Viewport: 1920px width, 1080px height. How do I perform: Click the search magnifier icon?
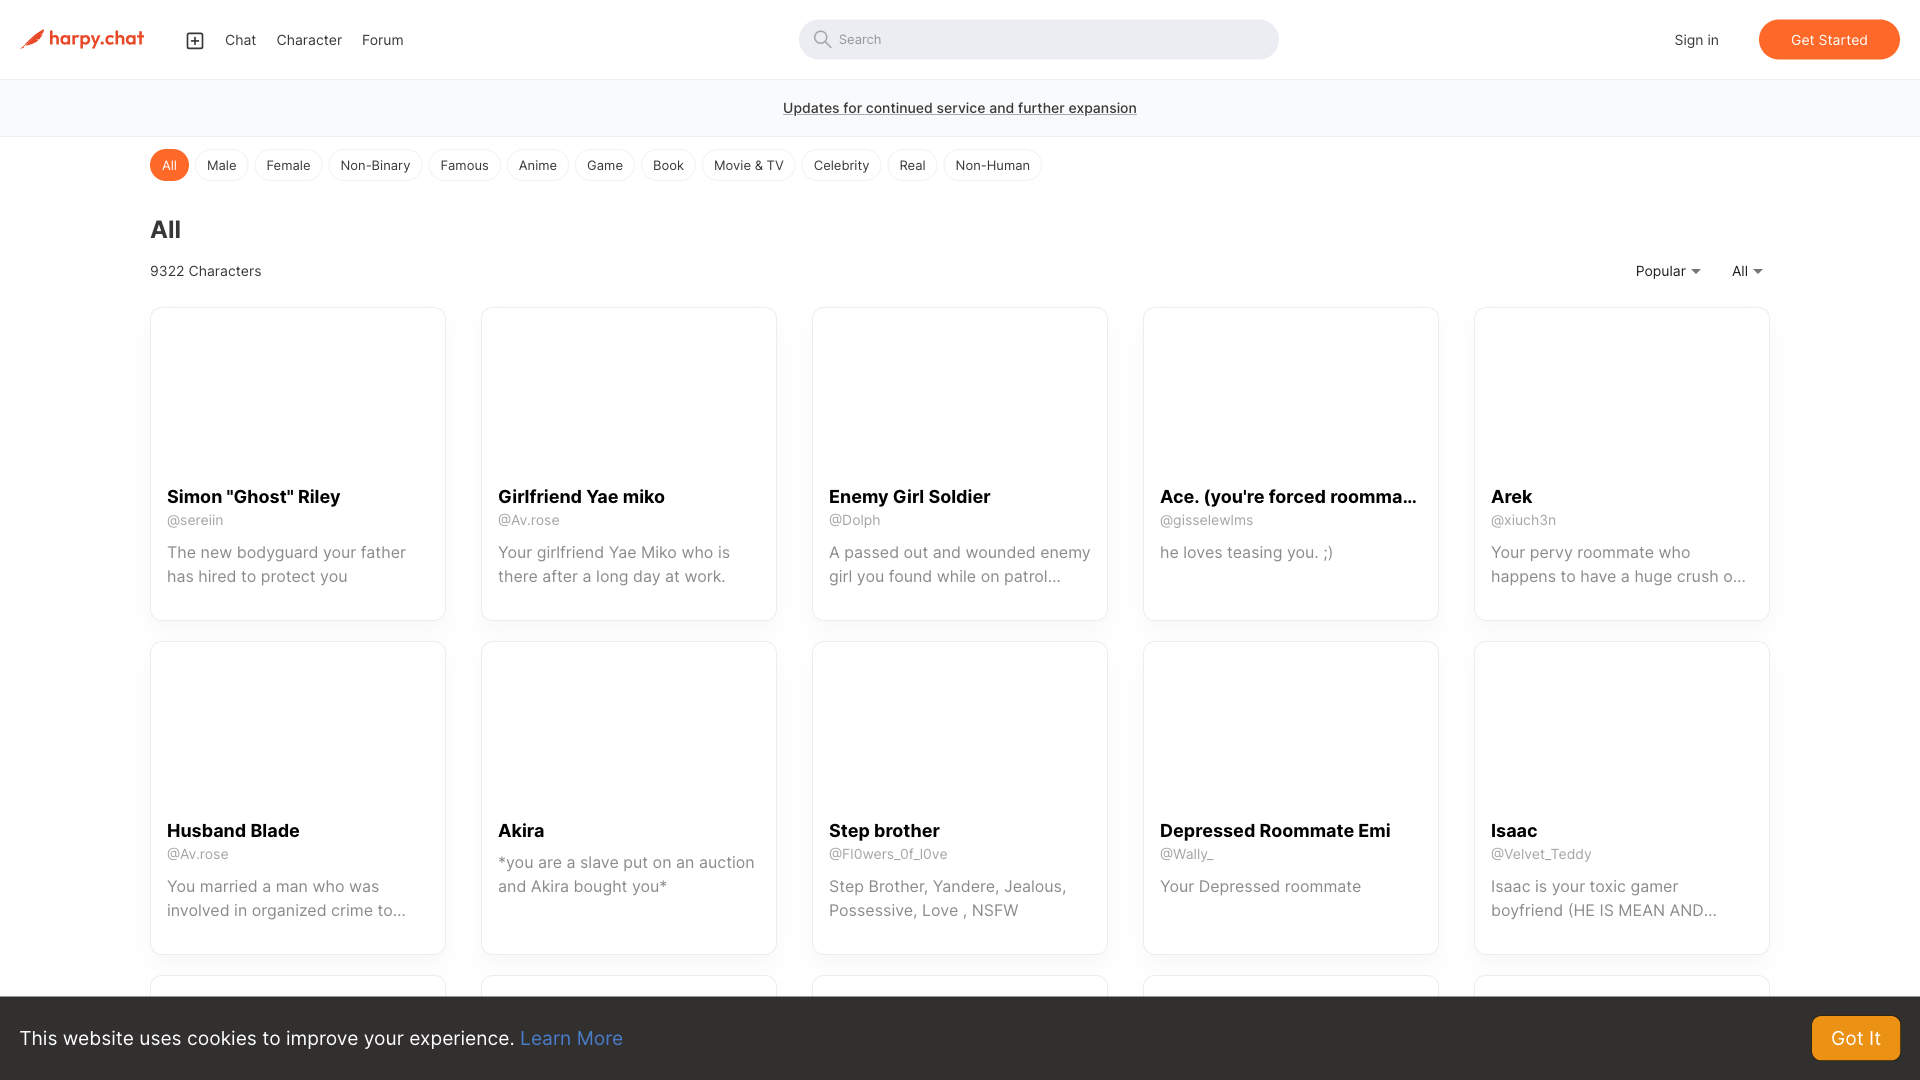click(x=822, y=39)
